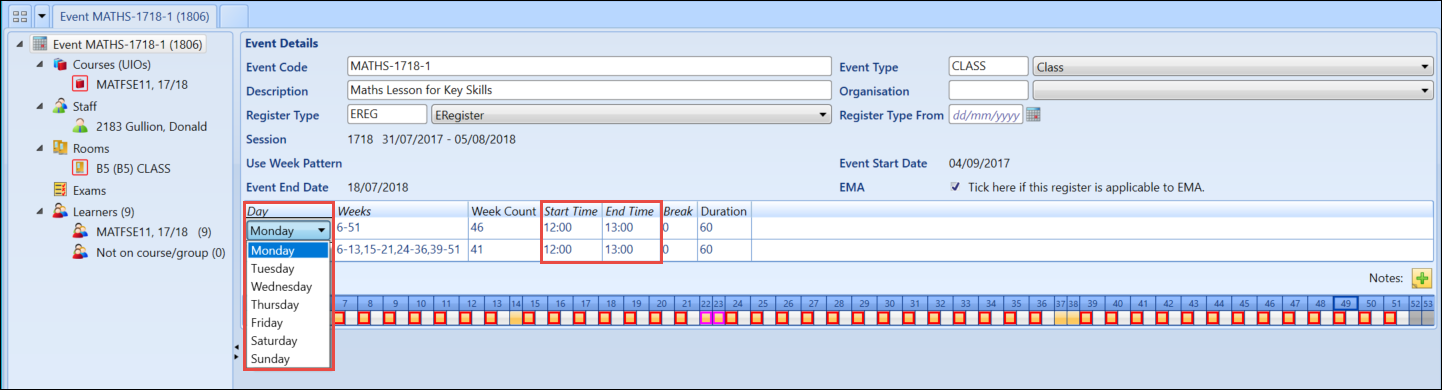Select staff member 2183 Gullion, Donald
Viewport: 1442px width, 390px height.
pyautogui.click(x=151, y=127)
